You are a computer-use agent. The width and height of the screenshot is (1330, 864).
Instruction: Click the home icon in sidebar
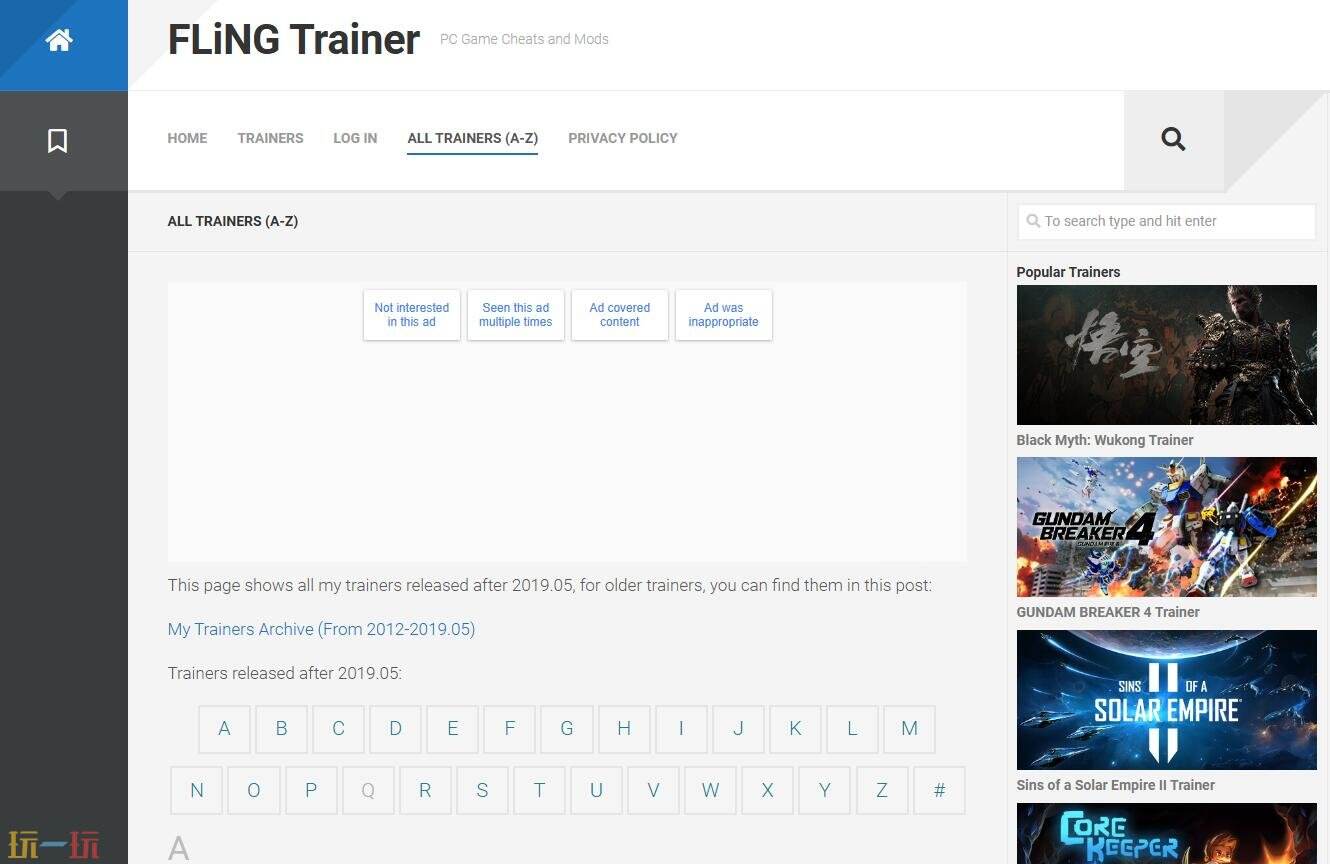coord(59,40)
